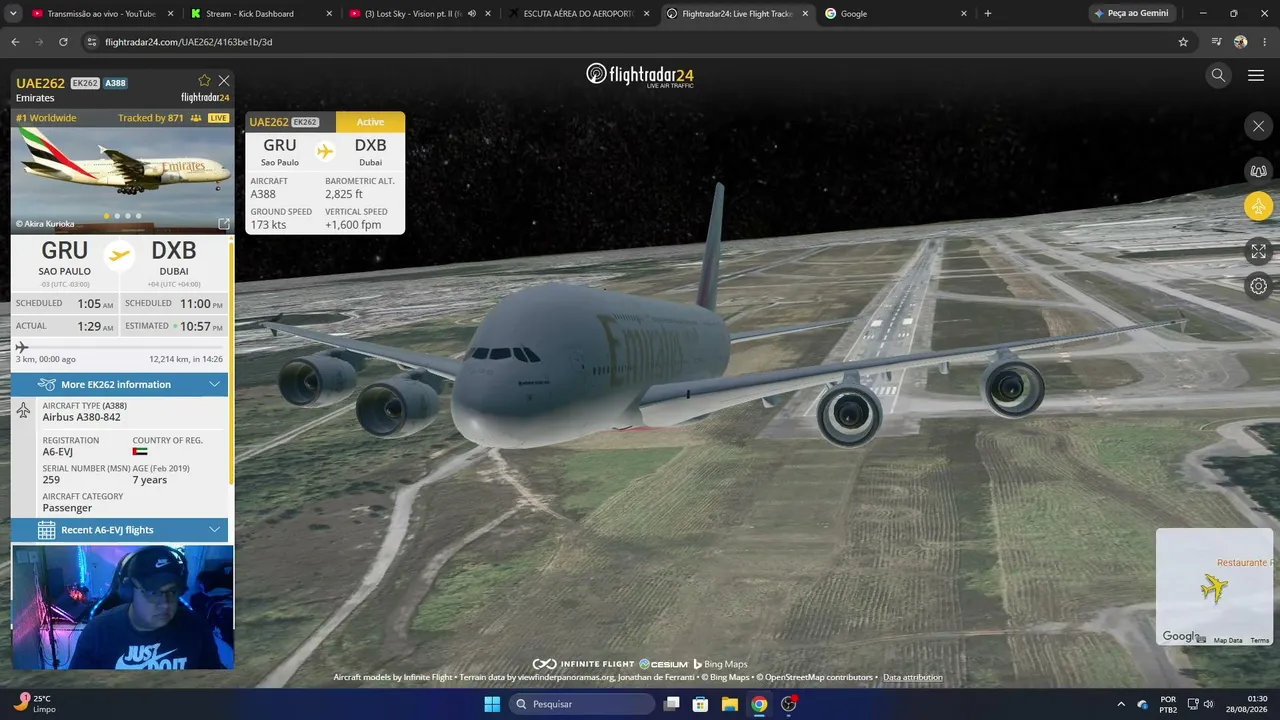Click the GRU Sao Paulo origin in side panel
This screenshot has height=720, width=1280.
[x=64, y=258]
